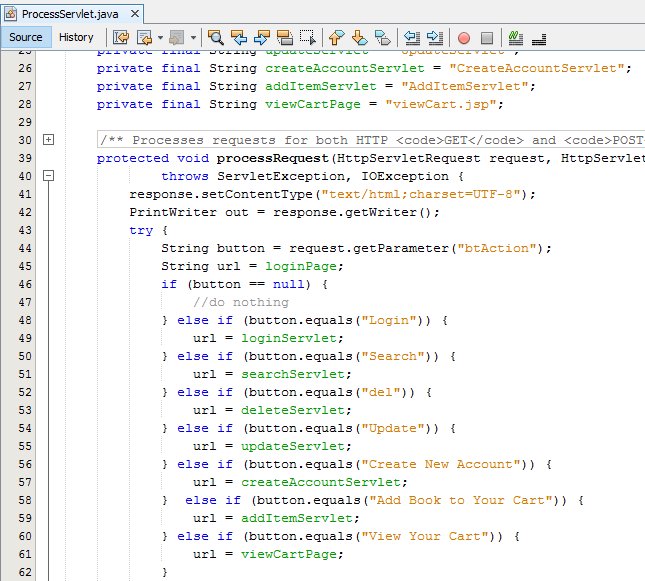This screenshot has width=645, height=581.
Task: Click the loginPage variable on line 45
Action: tap(301, 266)
